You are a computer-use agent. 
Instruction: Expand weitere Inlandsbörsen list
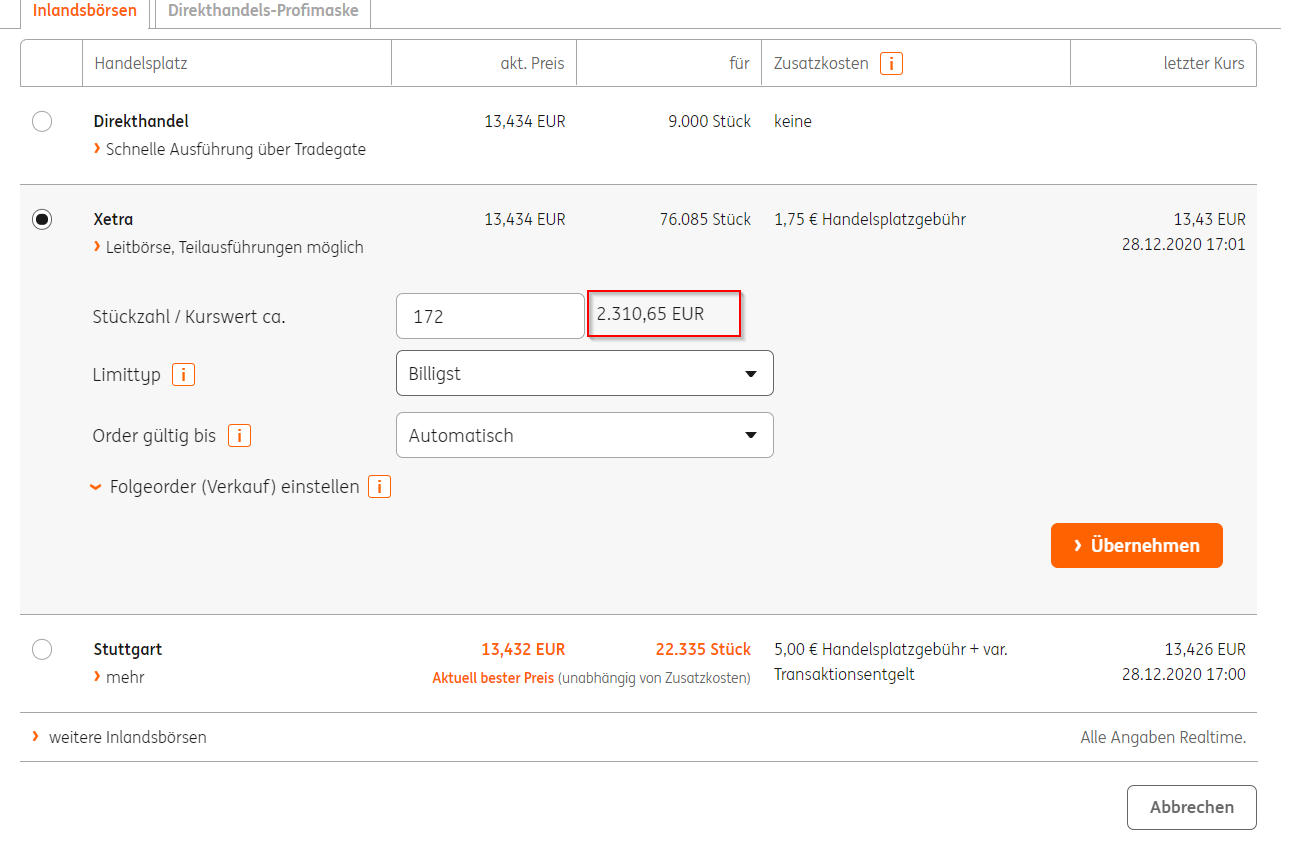(x=127, y=737)
